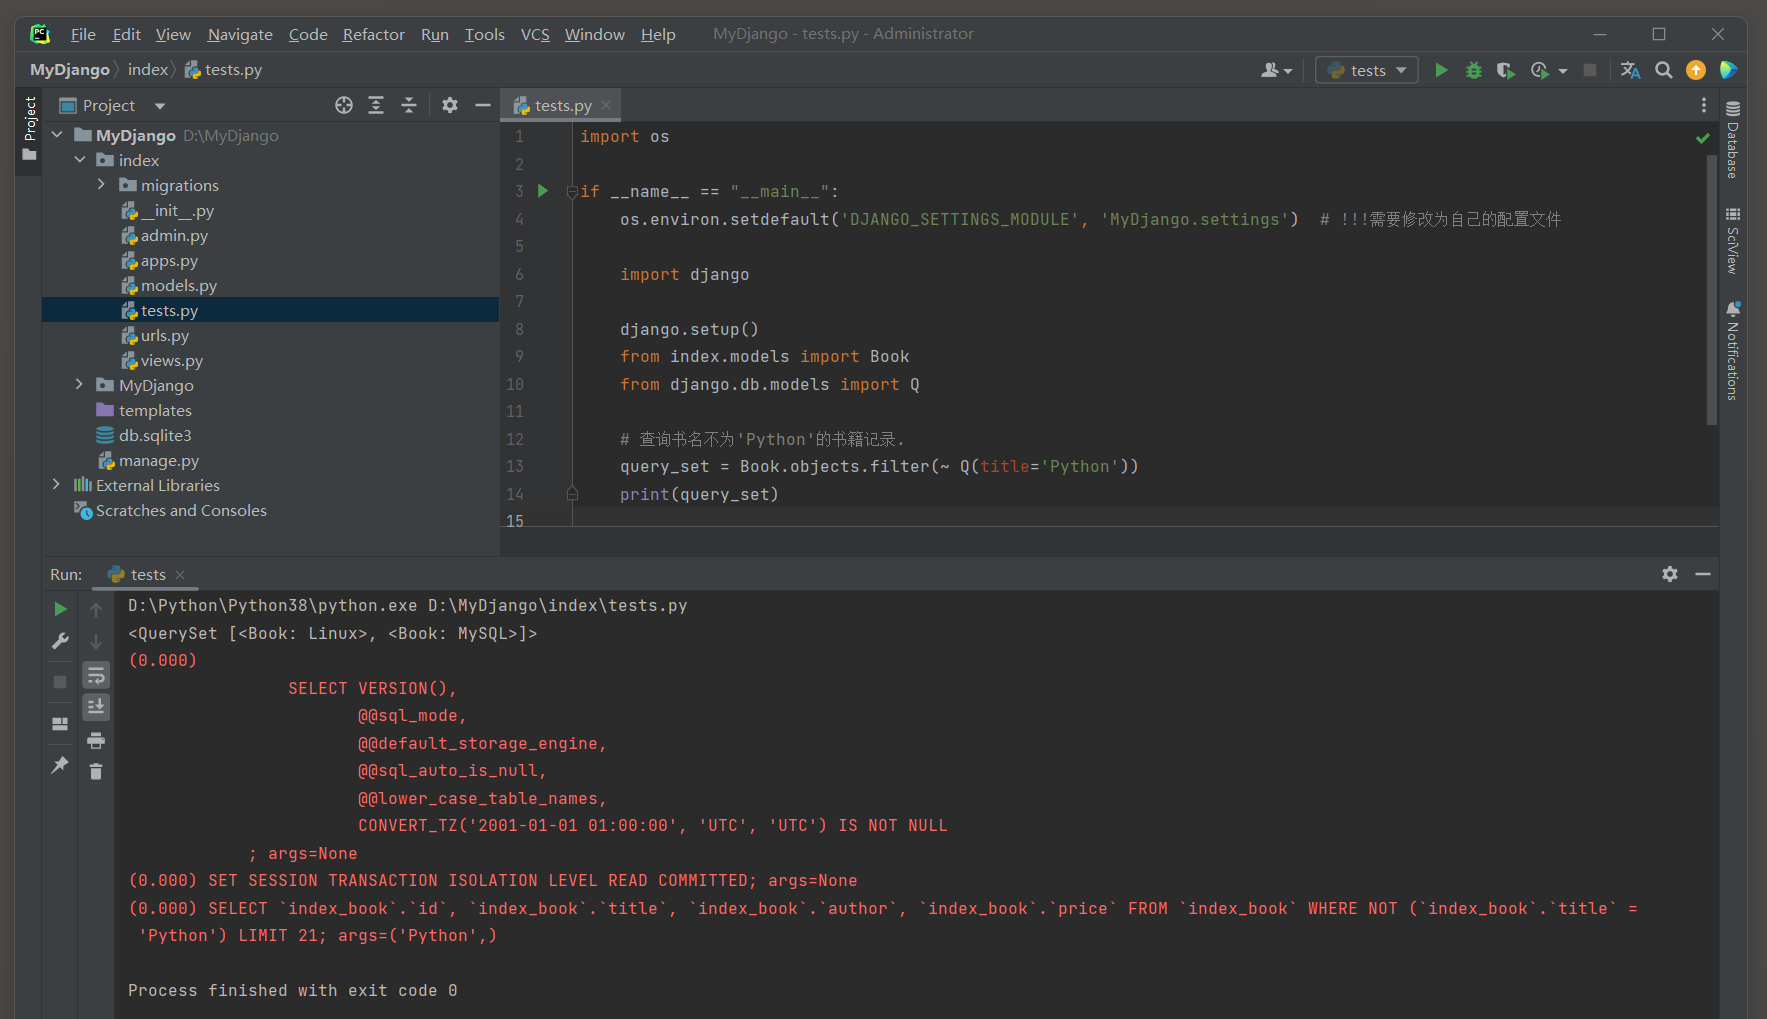The image size is (1767, 1019).
Task: Clear console with the trash icon
Action: pyautogui.click(x=96, y=771)
